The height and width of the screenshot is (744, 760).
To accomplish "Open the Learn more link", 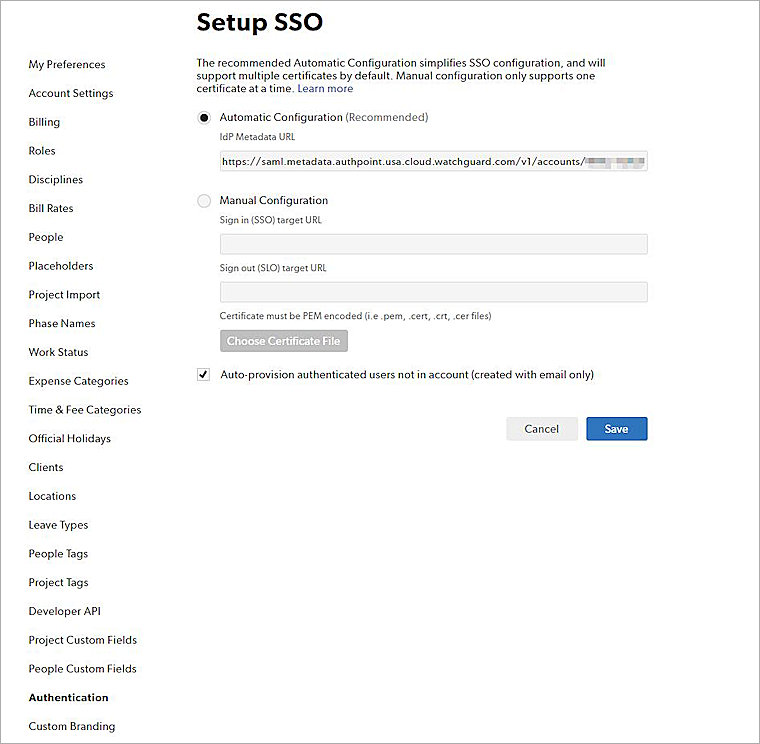I will point(325,89).
